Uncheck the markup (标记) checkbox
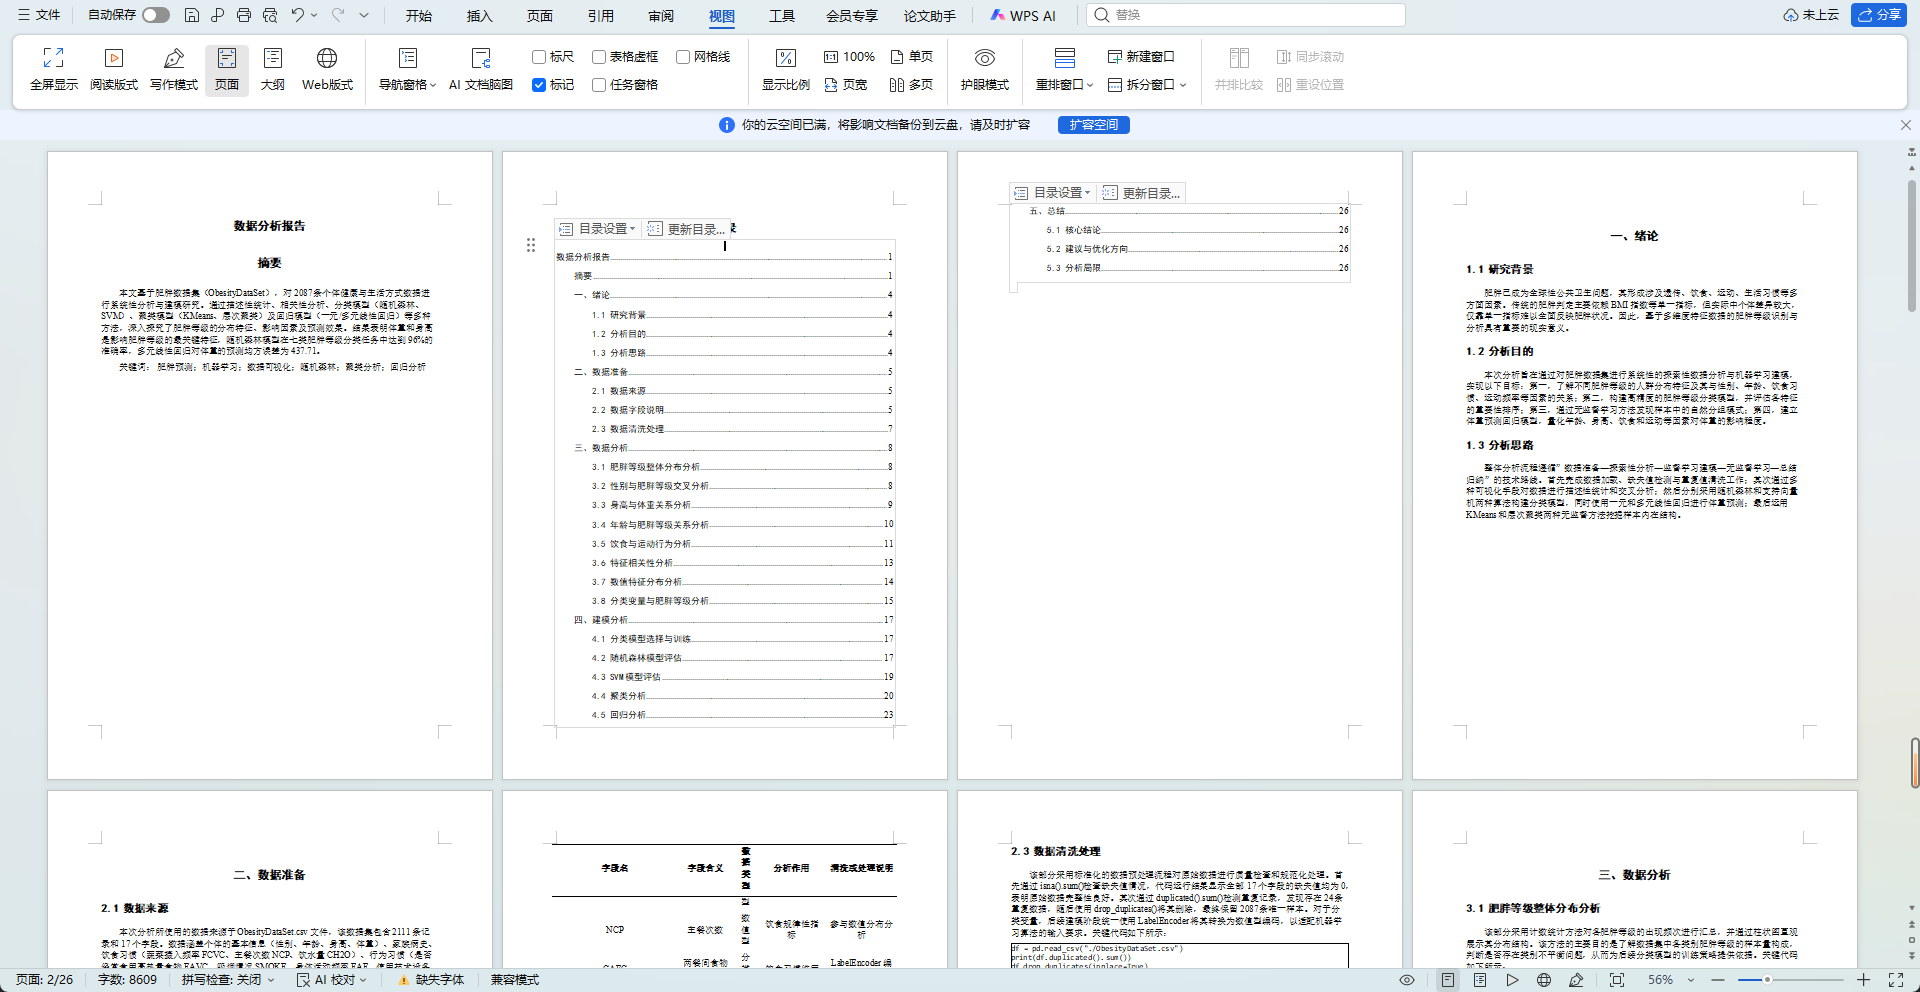The height and width of the screenshot is (992, 1920). tap(539, 85)
